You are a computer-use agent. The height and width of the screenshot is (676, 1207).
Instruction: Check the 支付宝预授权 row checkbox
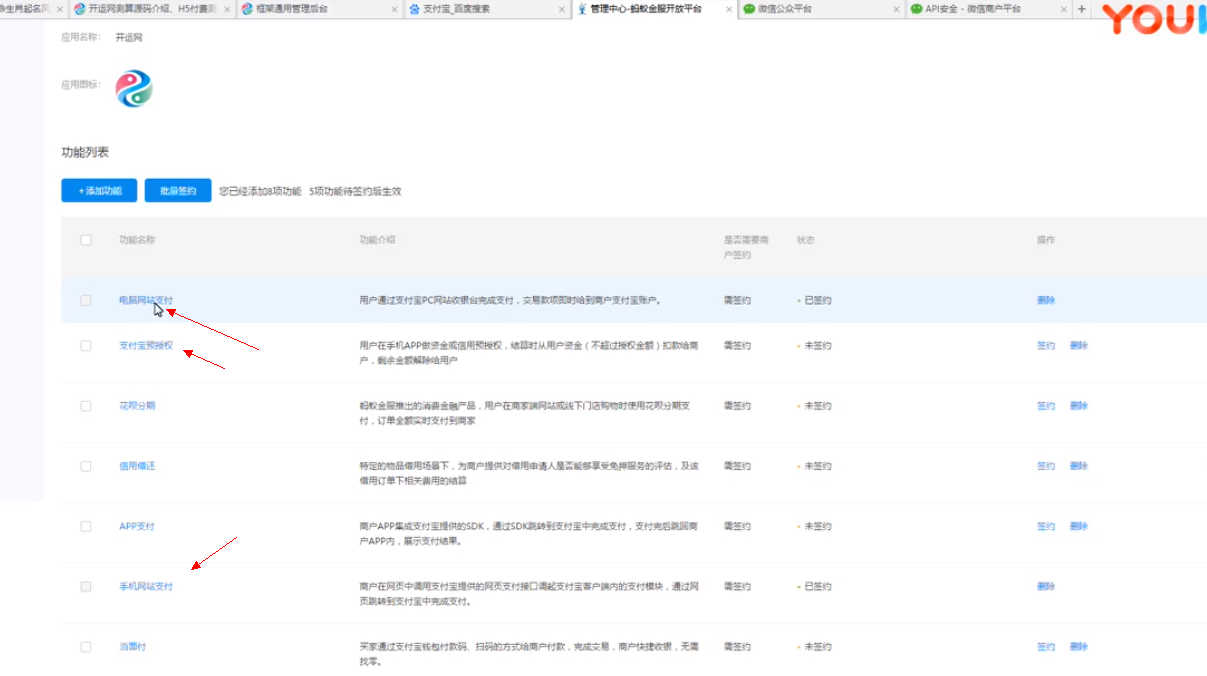click(x=86, y=345)
